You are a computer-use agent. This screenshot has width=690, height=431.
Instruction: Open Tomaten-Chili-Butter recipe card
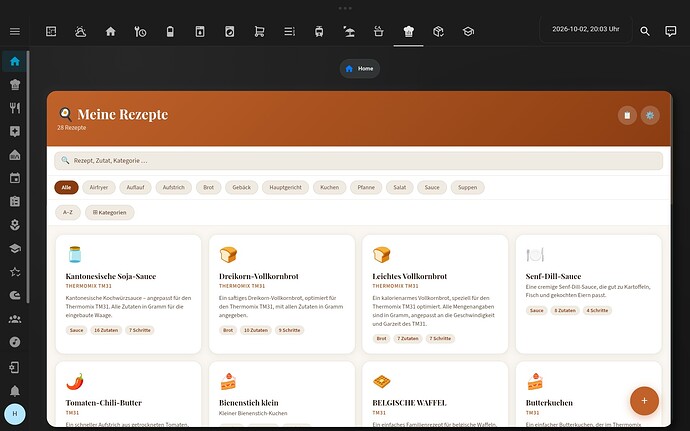[128, 394]
